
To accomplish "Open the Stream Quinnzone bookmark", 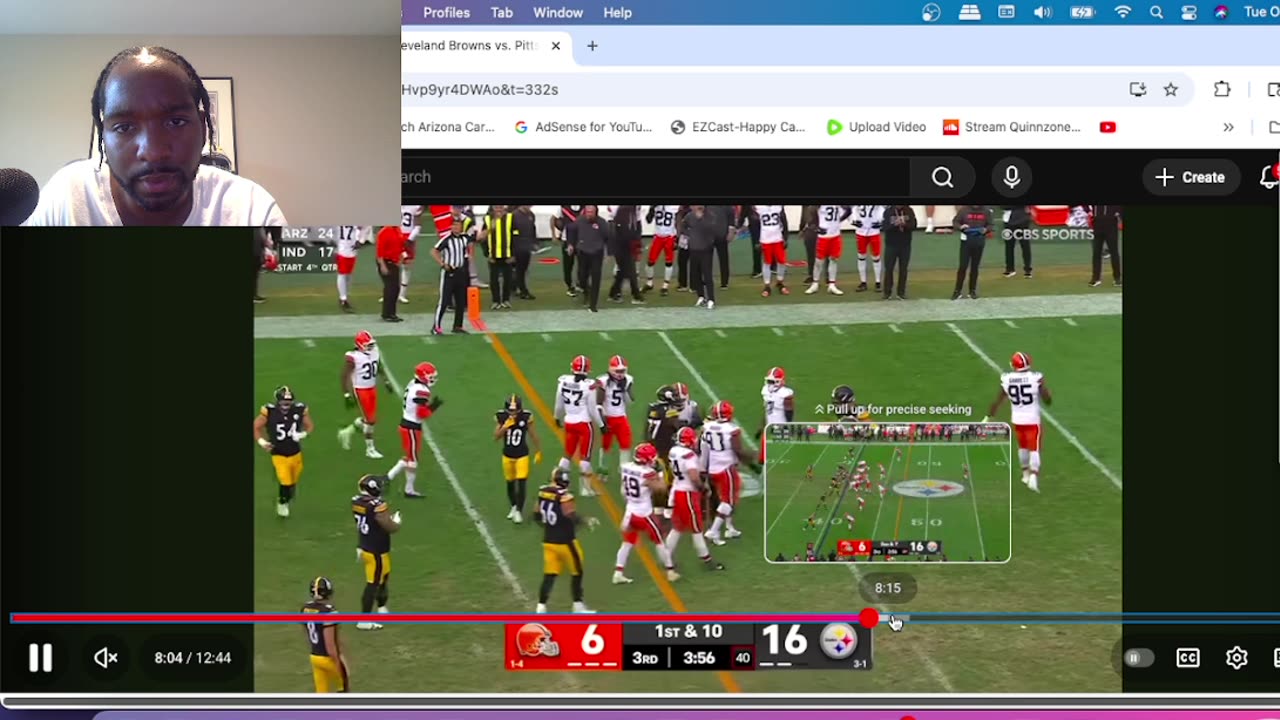I will pos(1012,127).
